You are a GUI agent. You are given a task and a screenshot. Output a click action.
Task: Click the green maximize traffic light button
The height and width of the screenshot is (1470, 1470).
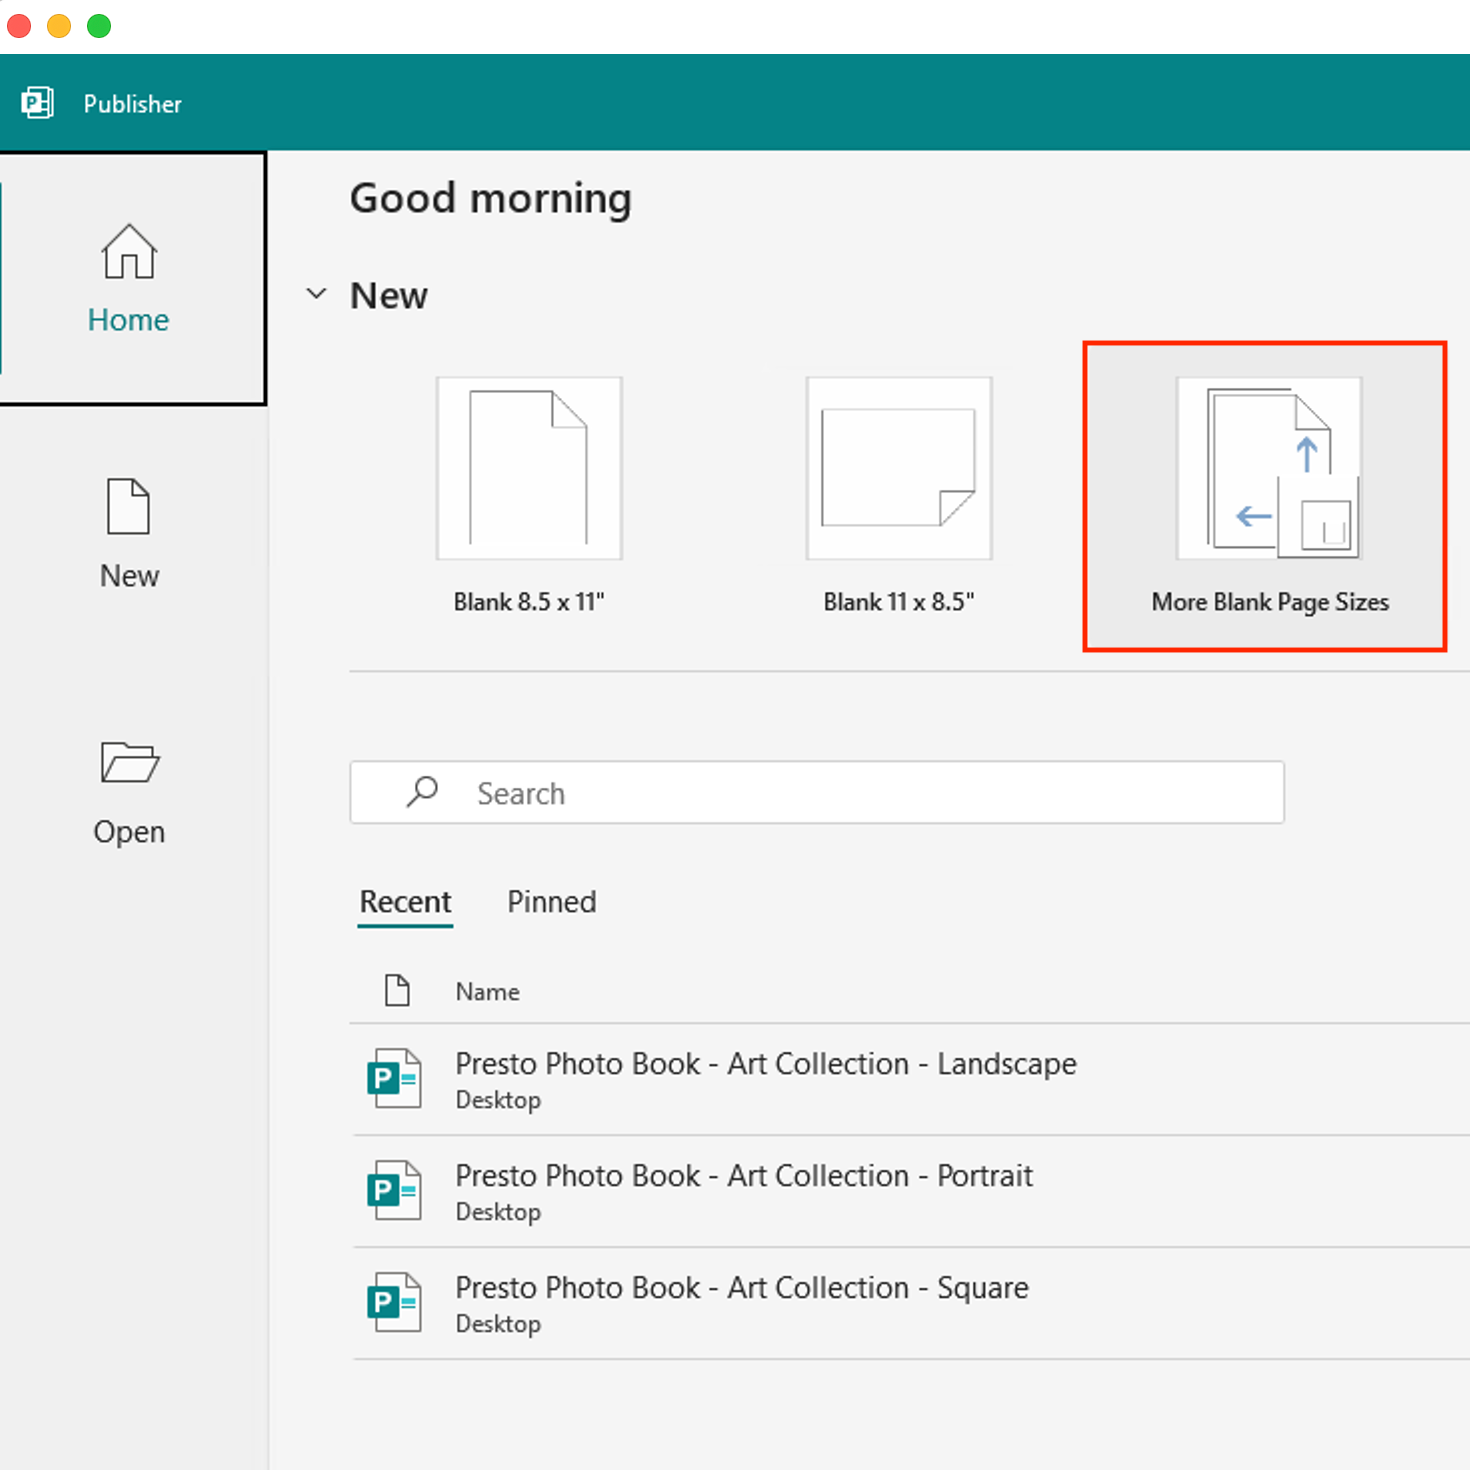click(98, 26)
